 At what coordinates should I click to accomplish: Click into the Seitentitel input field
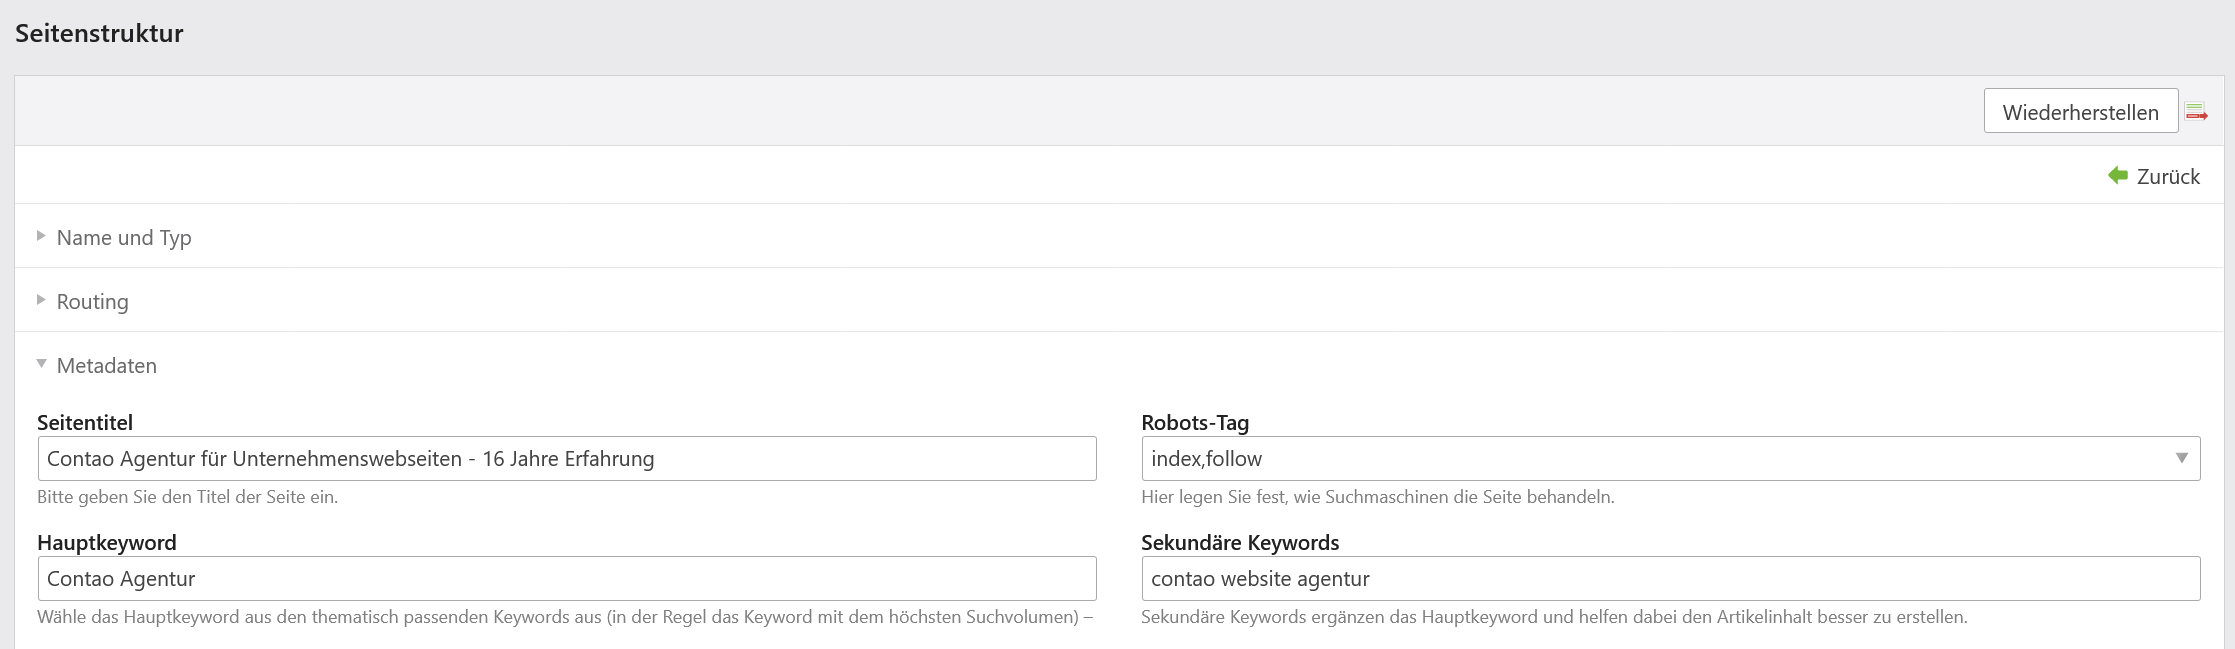coord(567,458)
